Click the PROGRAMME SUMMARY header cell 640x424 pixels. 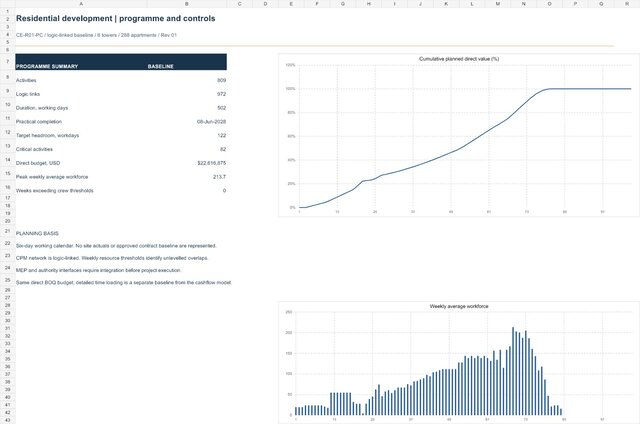(81, 62)
